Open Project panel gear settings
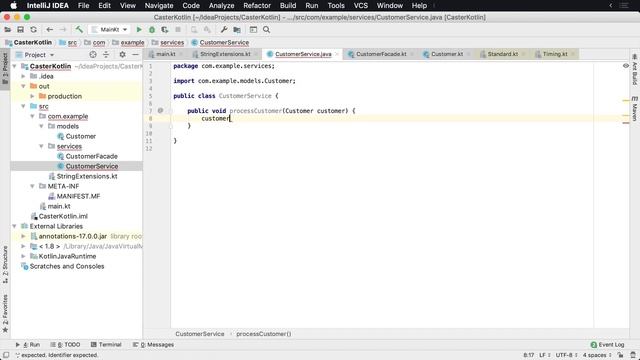This screenshot has height=360, width=640. coord(122,54)
